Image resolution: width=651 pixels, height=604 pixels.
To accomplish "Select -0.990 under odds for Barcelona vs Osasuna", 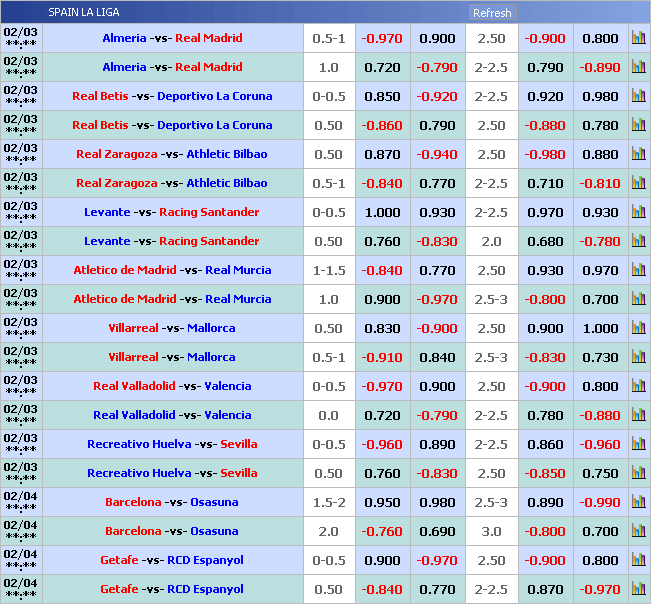I will [600, 502].
